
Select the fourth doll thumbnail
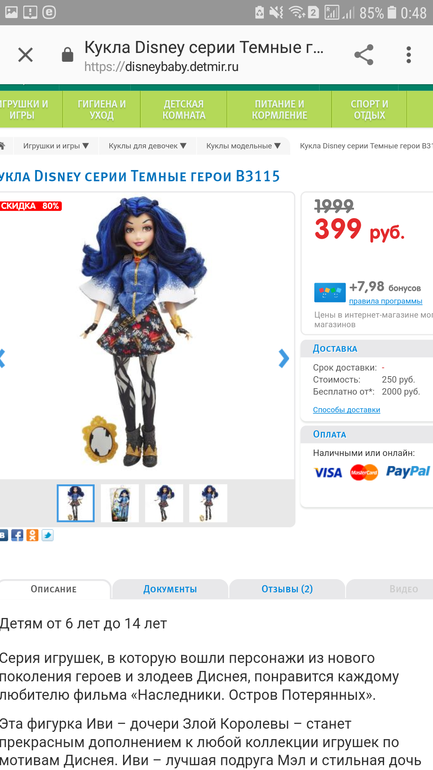(208, 503)
